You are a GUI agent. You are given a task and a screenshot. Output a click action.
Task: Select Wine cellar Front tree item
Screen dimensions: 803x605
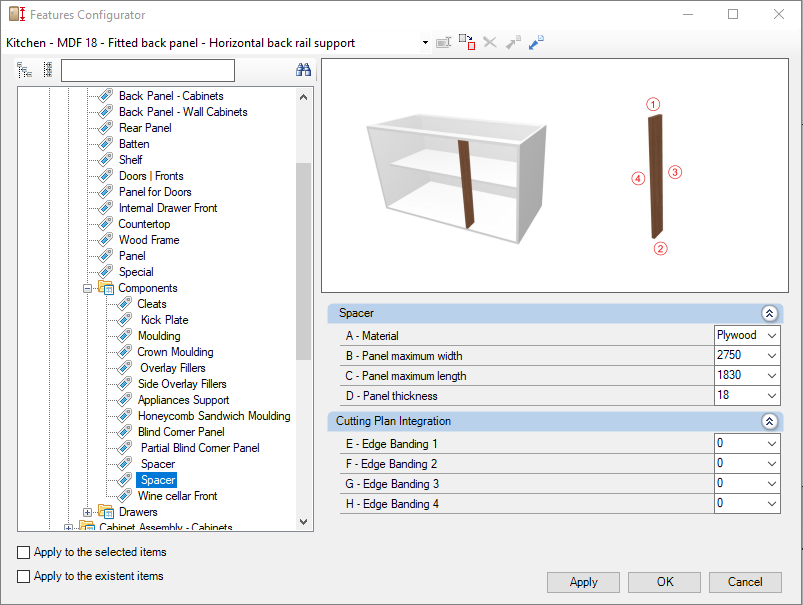pyautogui.click(x=177, y=496)
